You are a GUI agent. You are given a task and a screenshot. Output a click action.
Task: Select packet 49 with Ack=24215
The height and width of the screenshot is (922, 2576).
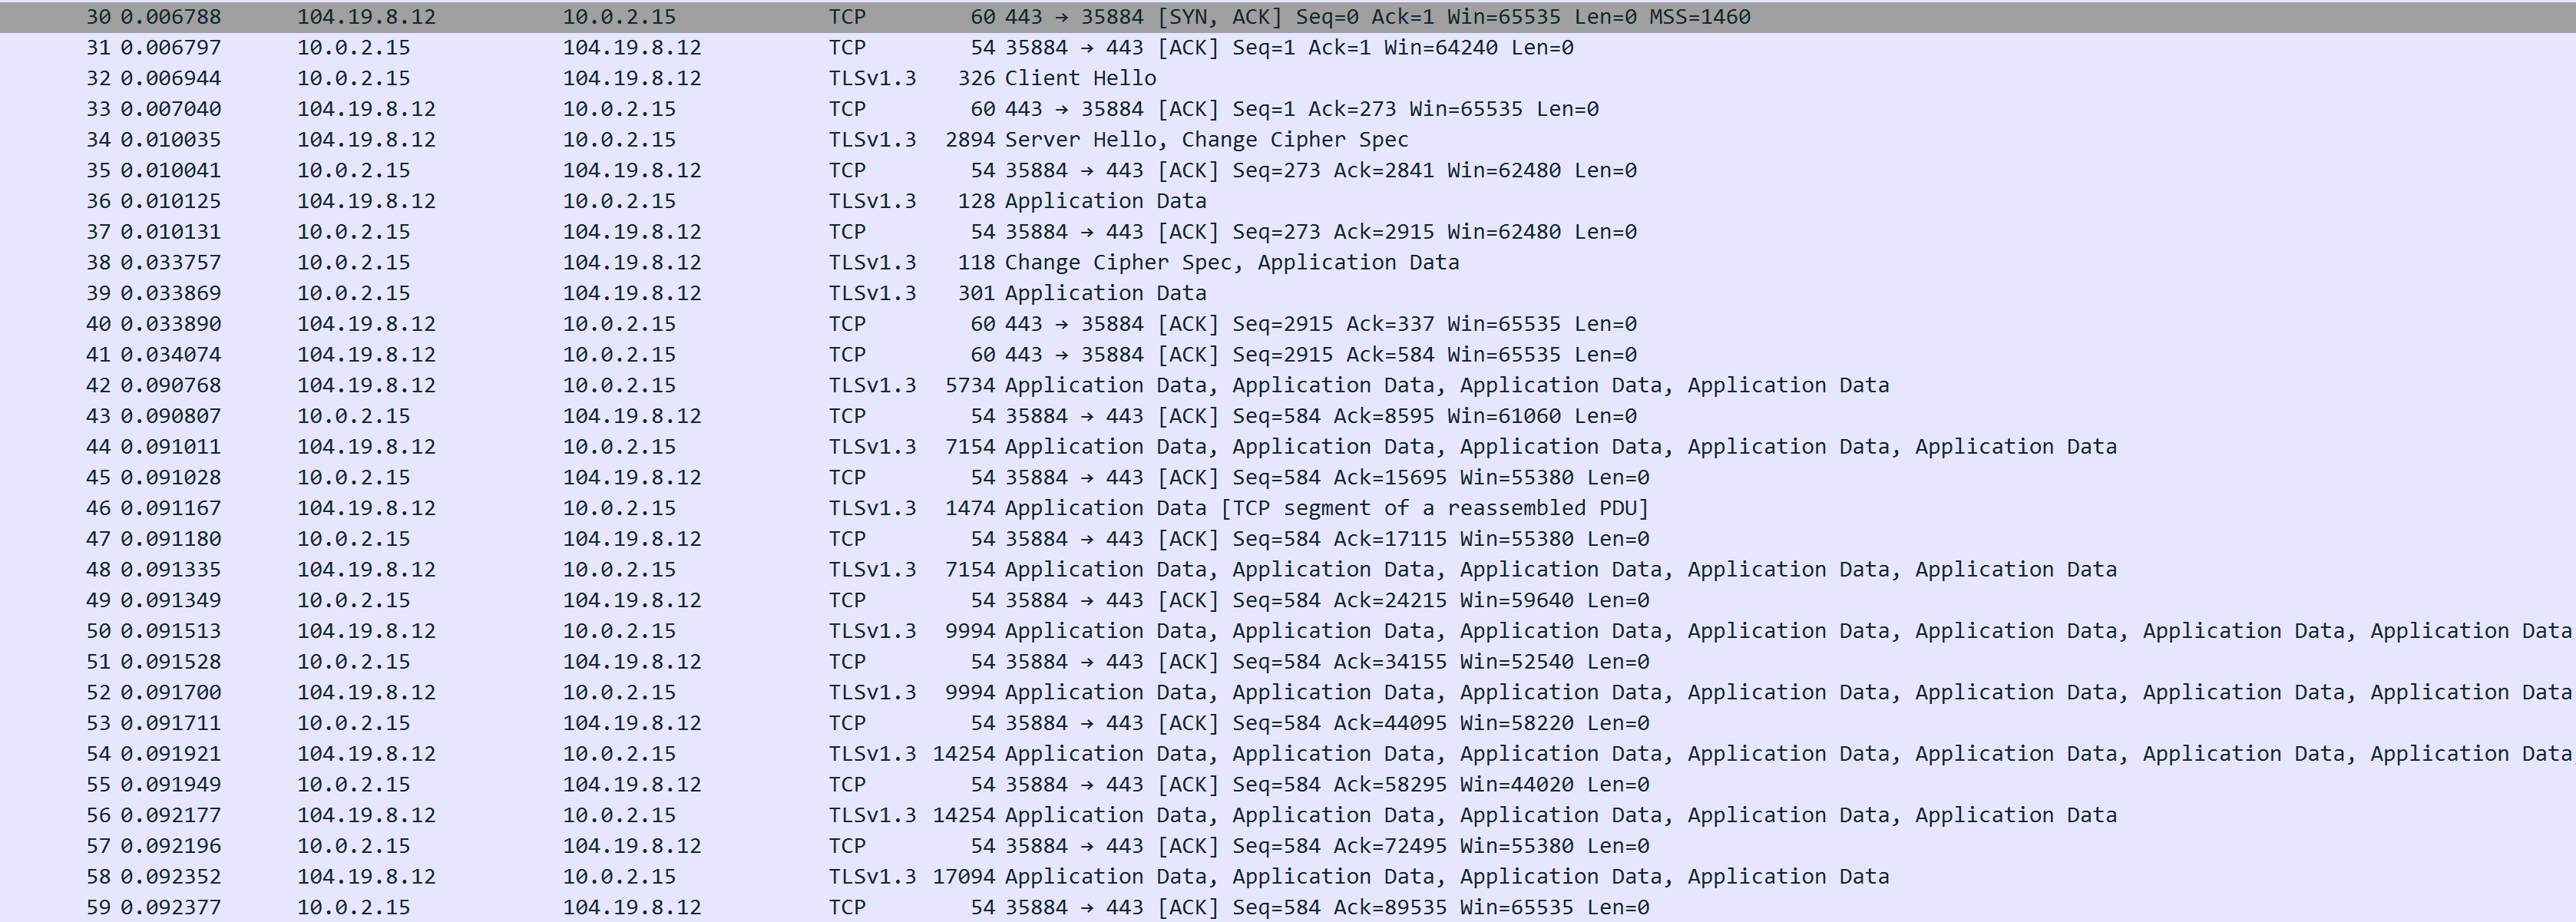click(x=1288, y=600)
